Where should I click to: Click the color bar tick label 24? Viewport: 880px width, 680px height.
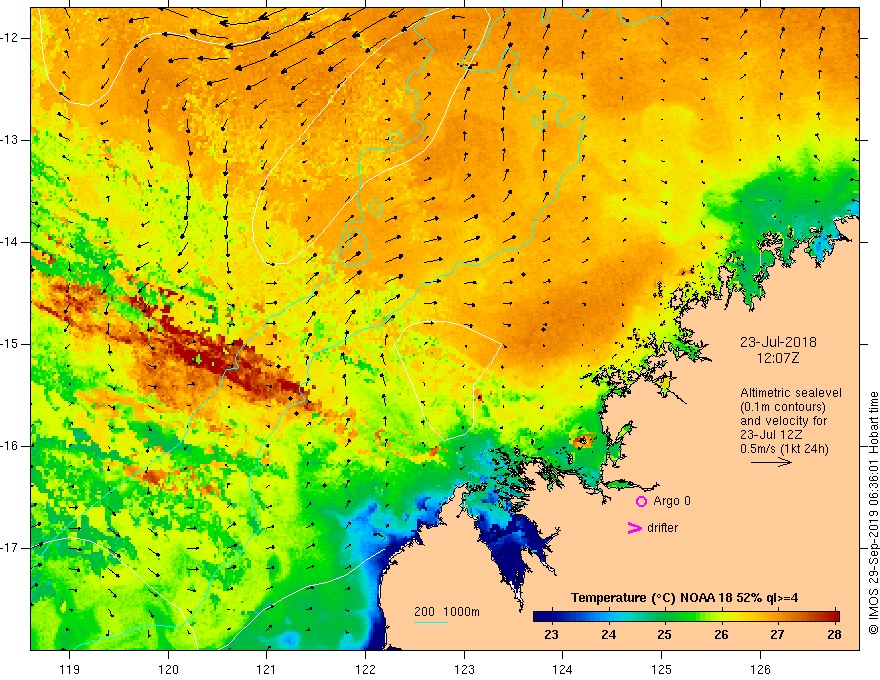click(608, 635)
